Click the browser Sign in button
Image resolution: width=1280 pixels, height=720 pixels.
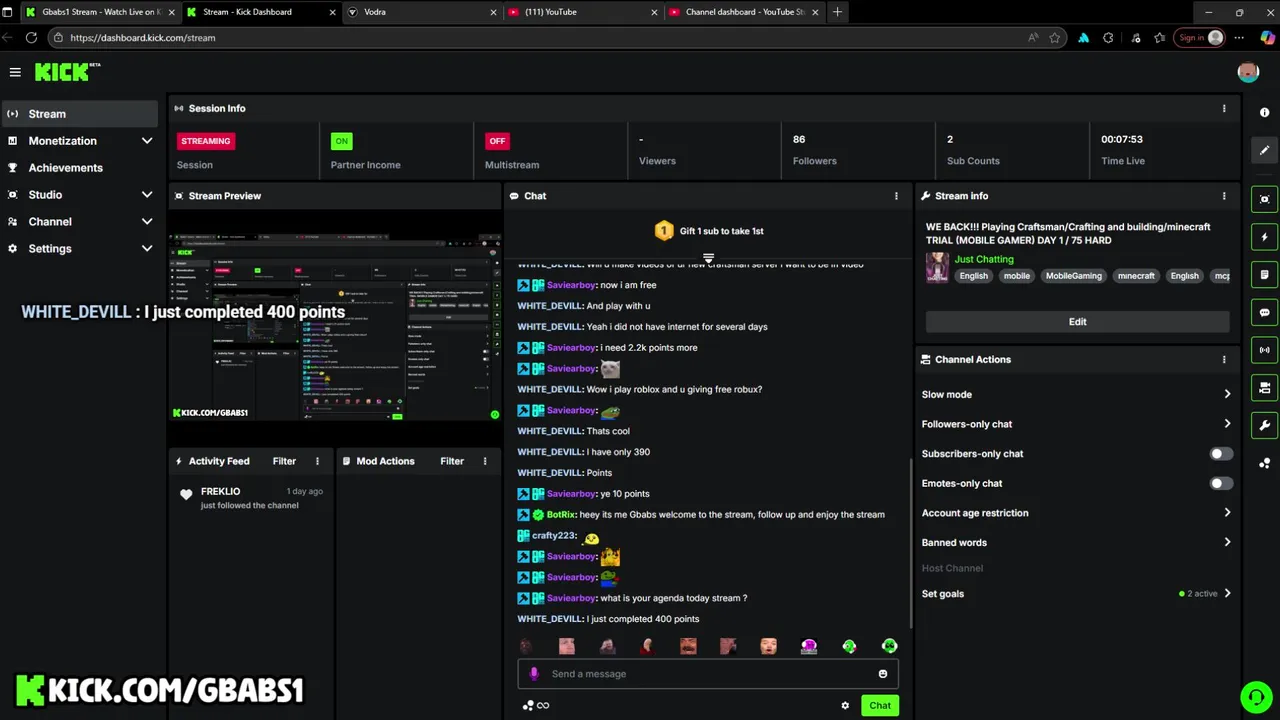[1200, 38]
